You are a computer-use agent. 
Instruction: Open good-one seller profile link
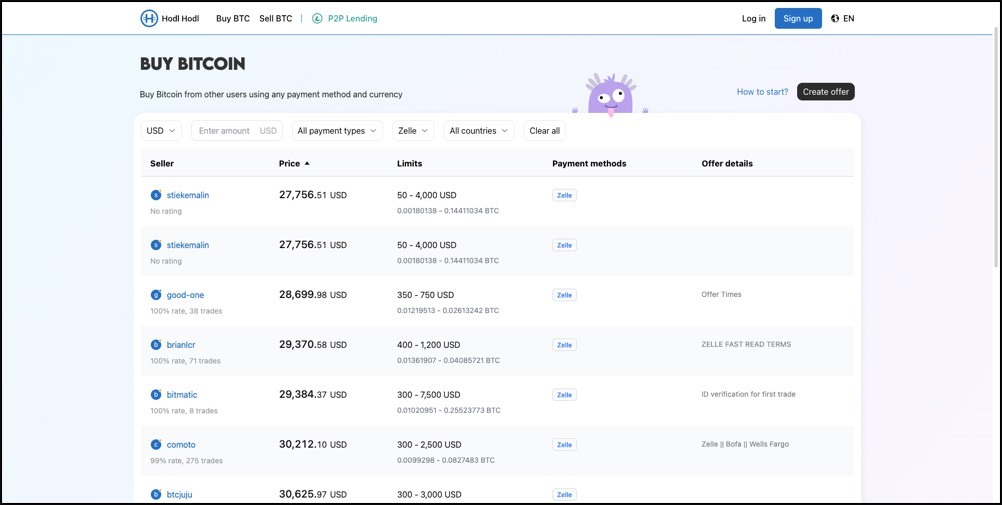185,295
